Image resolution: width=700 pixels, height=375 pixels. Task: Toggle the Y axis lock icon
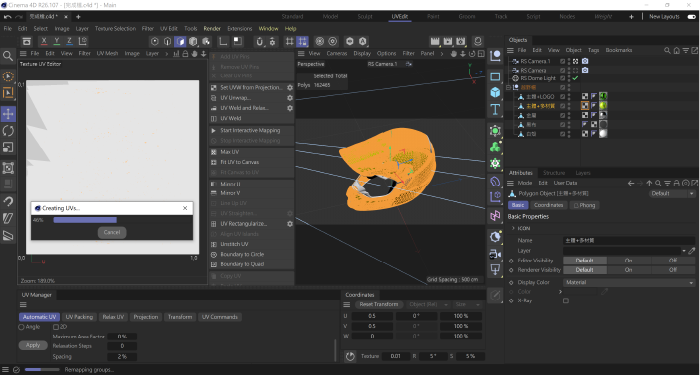click(x=57, y=41)
